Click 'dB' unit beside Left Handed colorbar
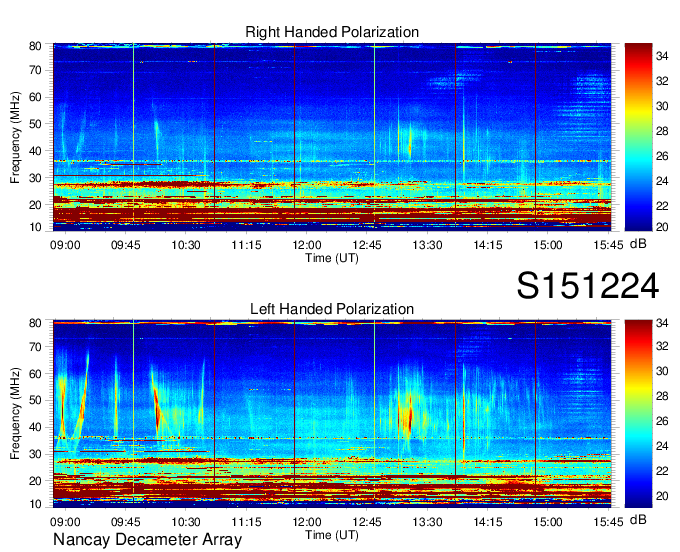The width and height of the screenshot is (680, 552). [x=638, y=519]
